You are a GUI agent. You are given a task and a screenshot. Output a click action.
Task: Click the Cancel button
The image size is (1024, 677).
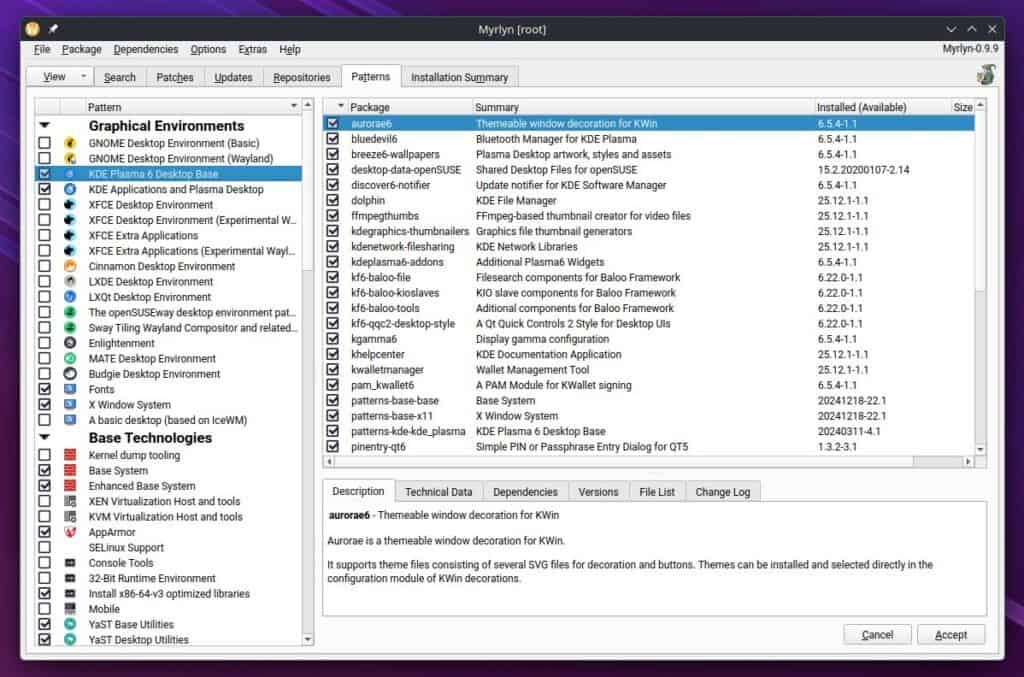click(877, 634)
